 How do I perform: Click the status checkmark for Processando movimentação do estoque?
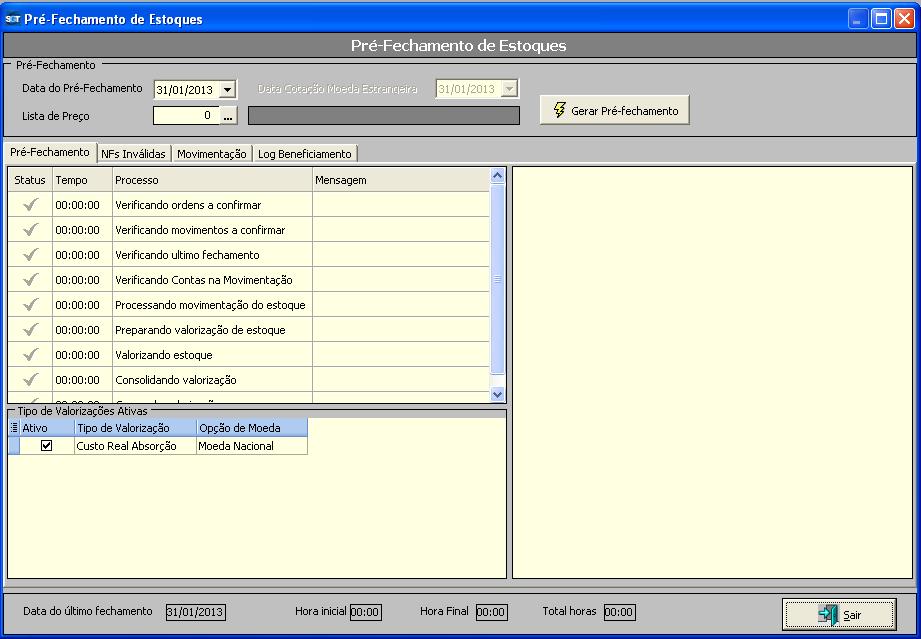coord(30,304)
